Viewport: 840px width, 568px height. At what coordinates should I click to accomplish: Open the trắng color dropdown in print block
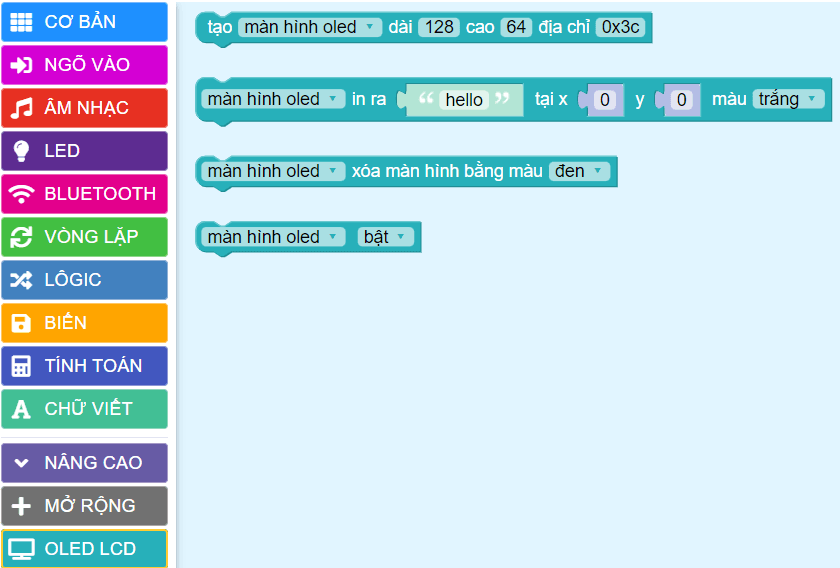(x=788, y=99)
